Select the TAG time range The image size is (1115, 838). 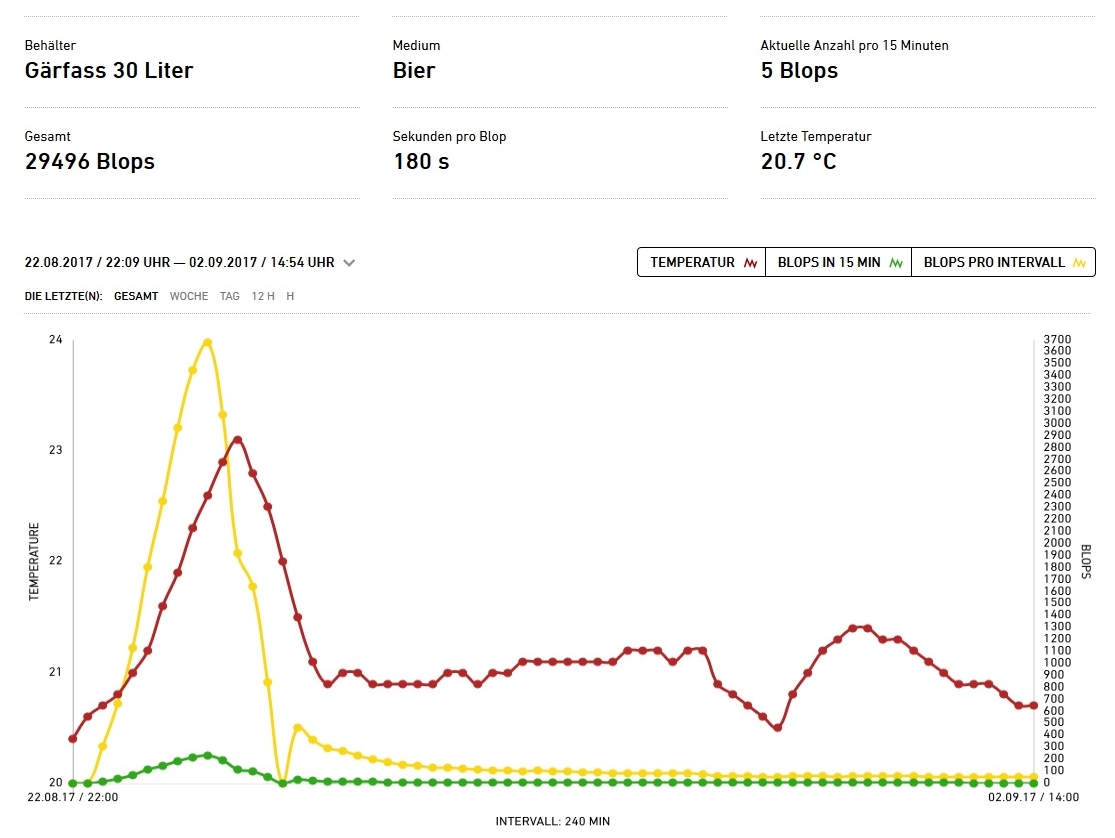[230, 296]
